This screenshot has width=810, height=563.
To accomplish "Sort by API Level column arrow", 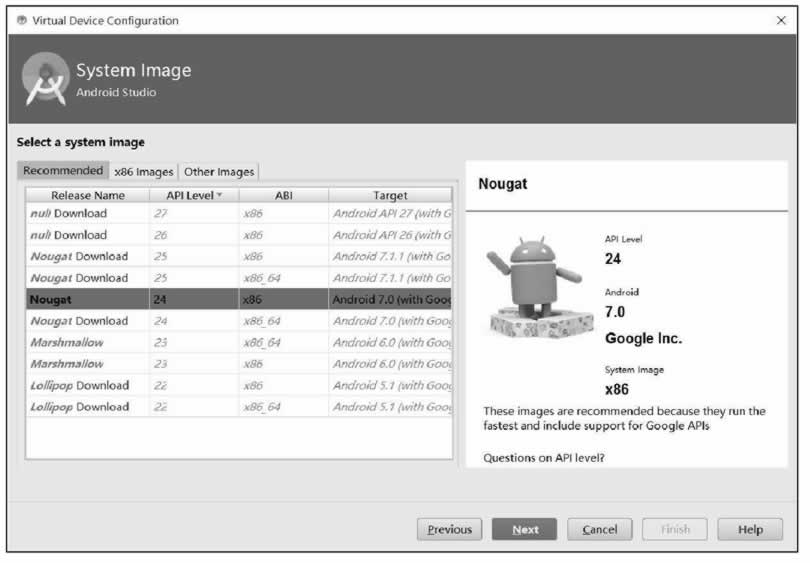I will click(x=220, y=196).
